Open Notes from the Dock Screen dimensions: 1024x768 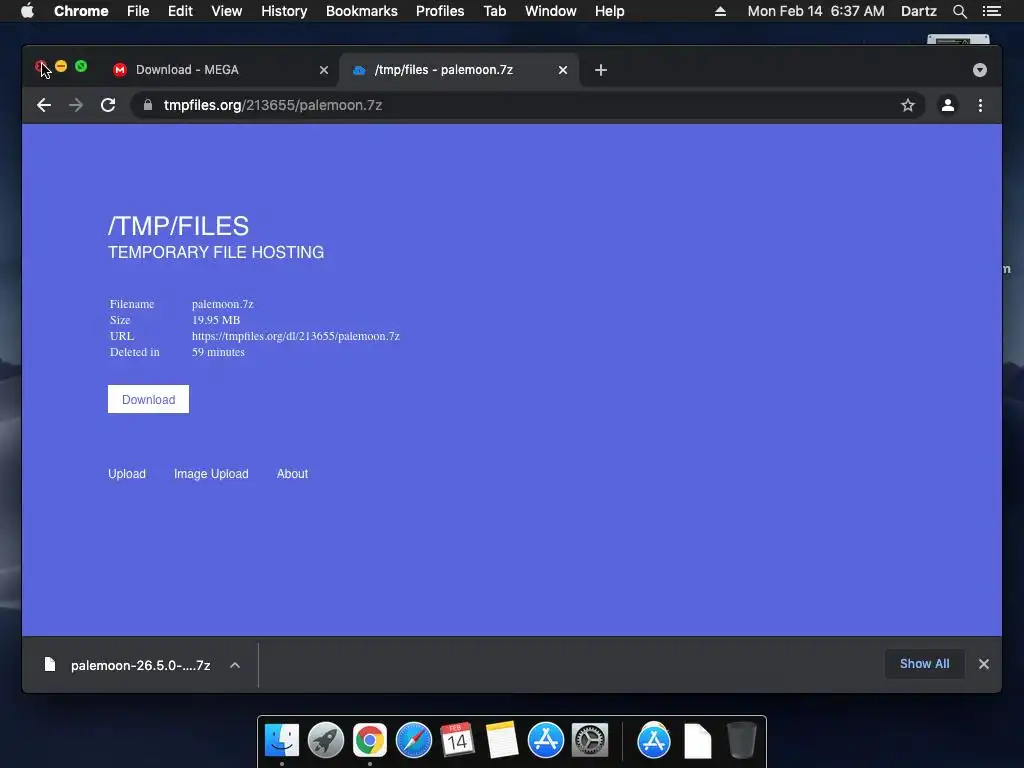click(x=502, y=741)
